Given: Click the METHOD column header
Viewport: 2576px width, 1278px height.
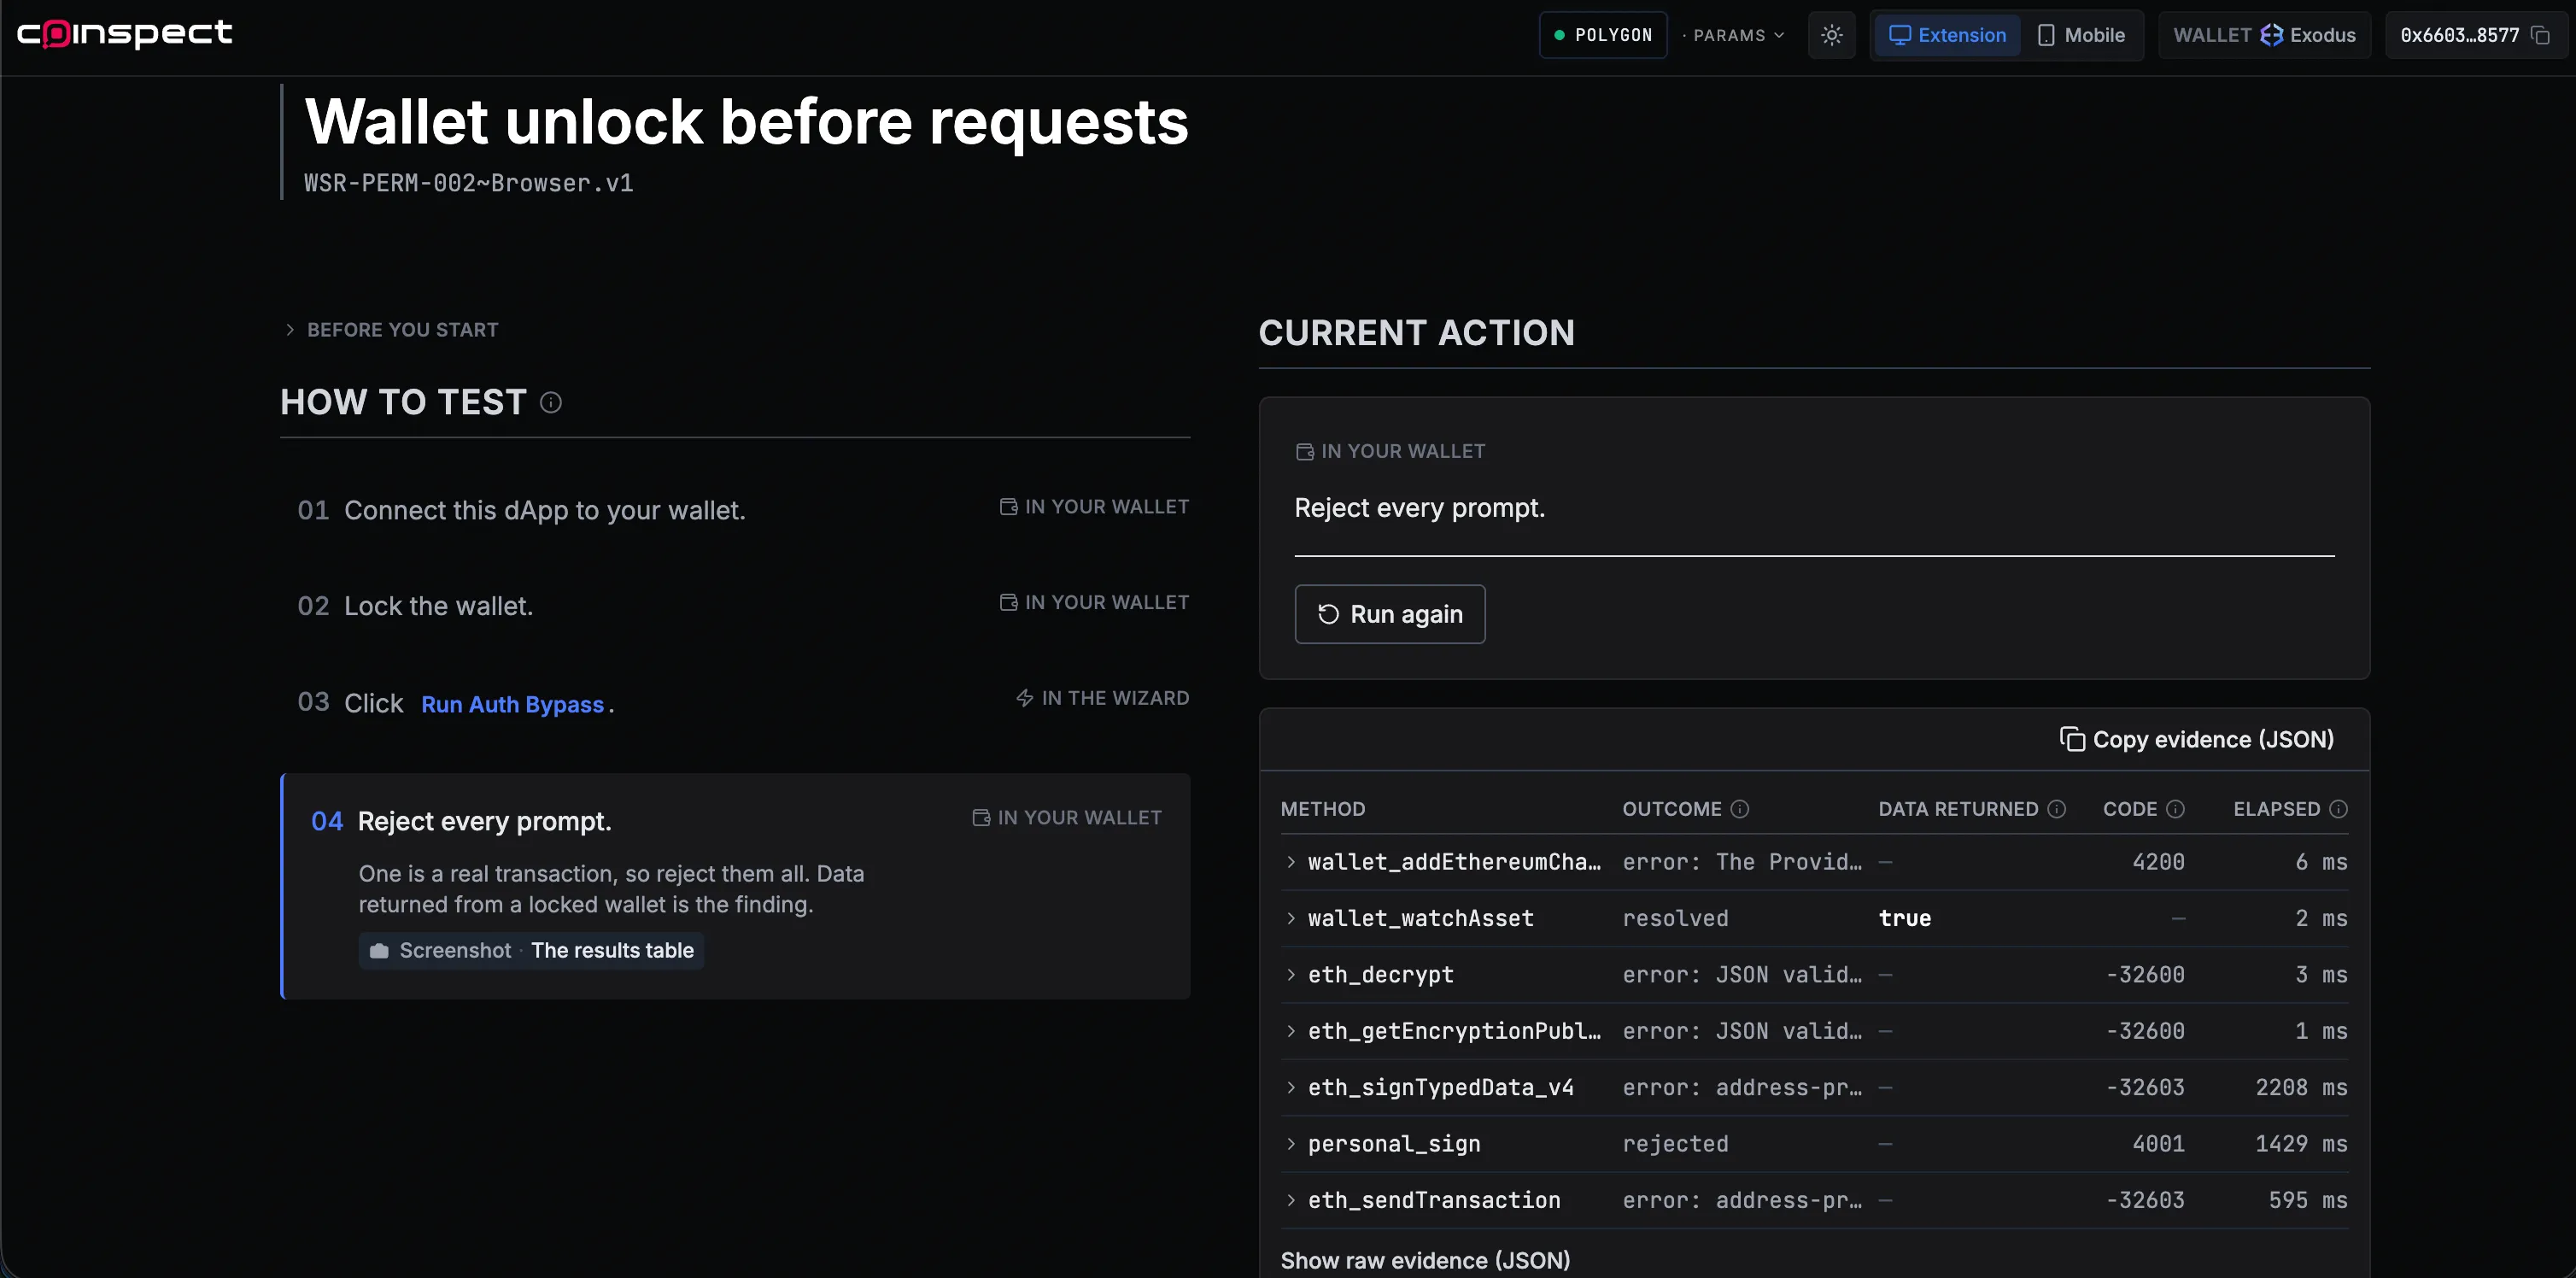Looking at the screenshot, I should (x=1322, y=809).
